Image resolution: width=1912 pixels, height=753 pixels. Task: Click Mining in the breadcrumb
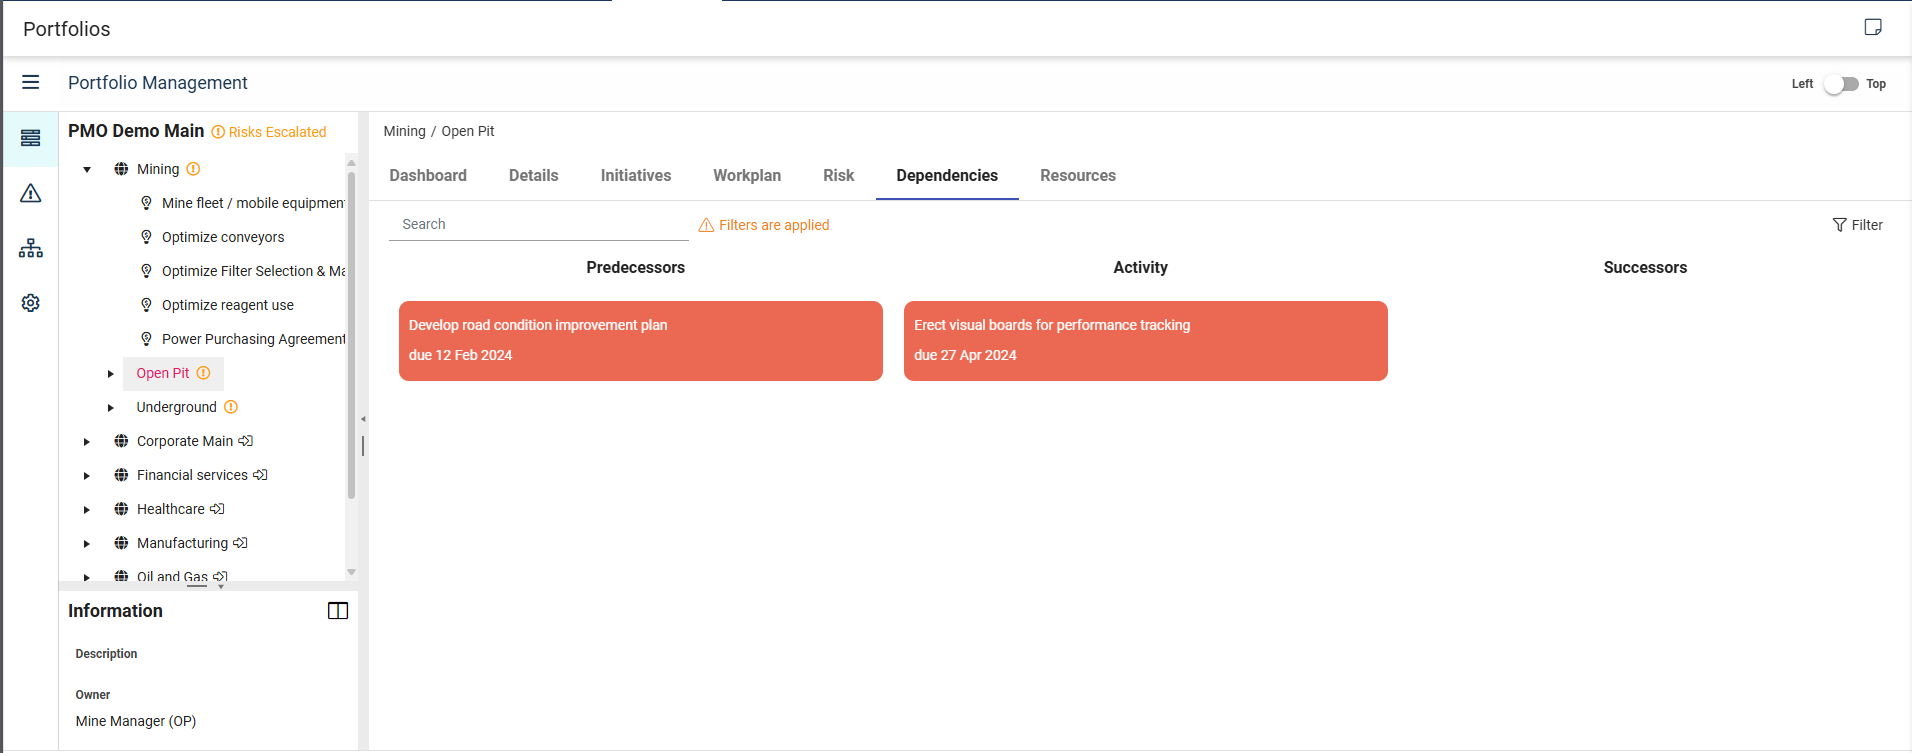404,131
